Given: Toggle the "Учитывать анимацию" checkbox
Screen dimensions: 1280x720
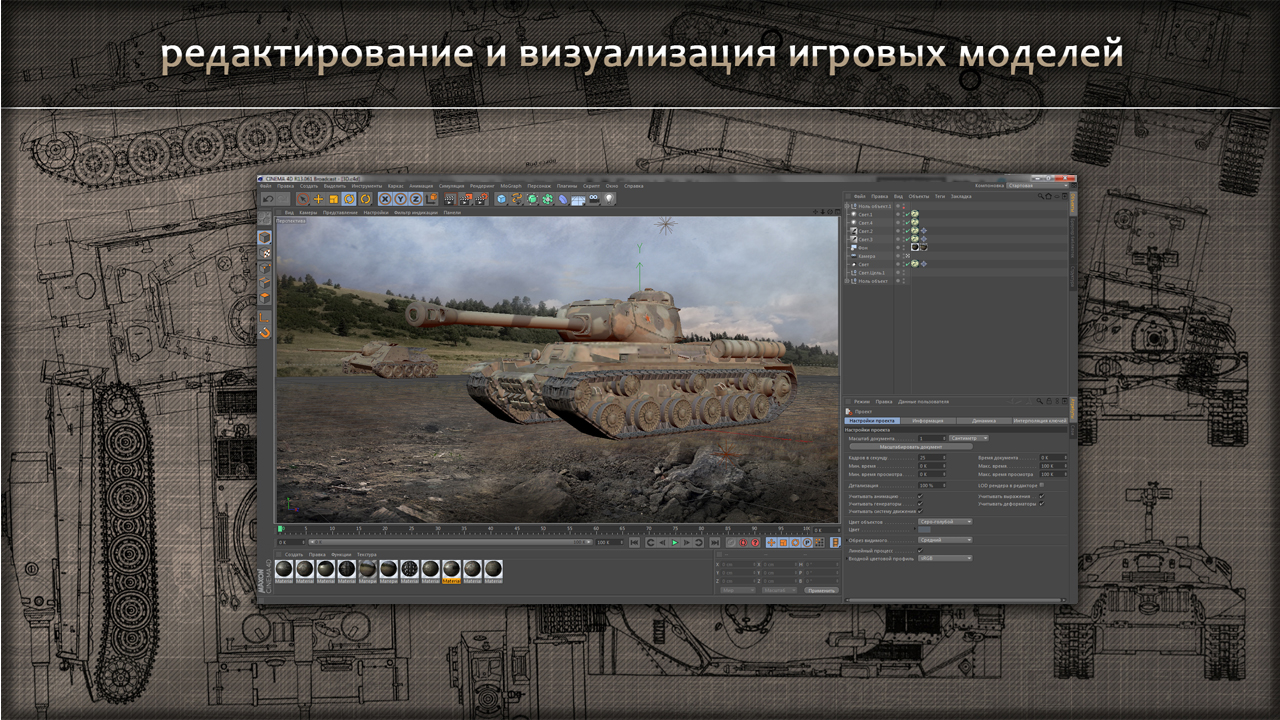Looking at the screenshot, I should click(x=920, y=496).
